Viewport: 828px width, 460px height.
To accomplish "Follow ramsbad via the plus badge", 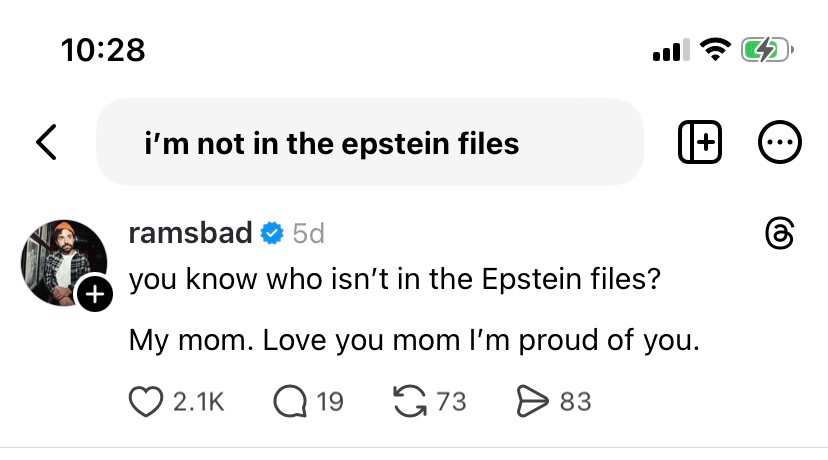I will click(x=94, y=294).
